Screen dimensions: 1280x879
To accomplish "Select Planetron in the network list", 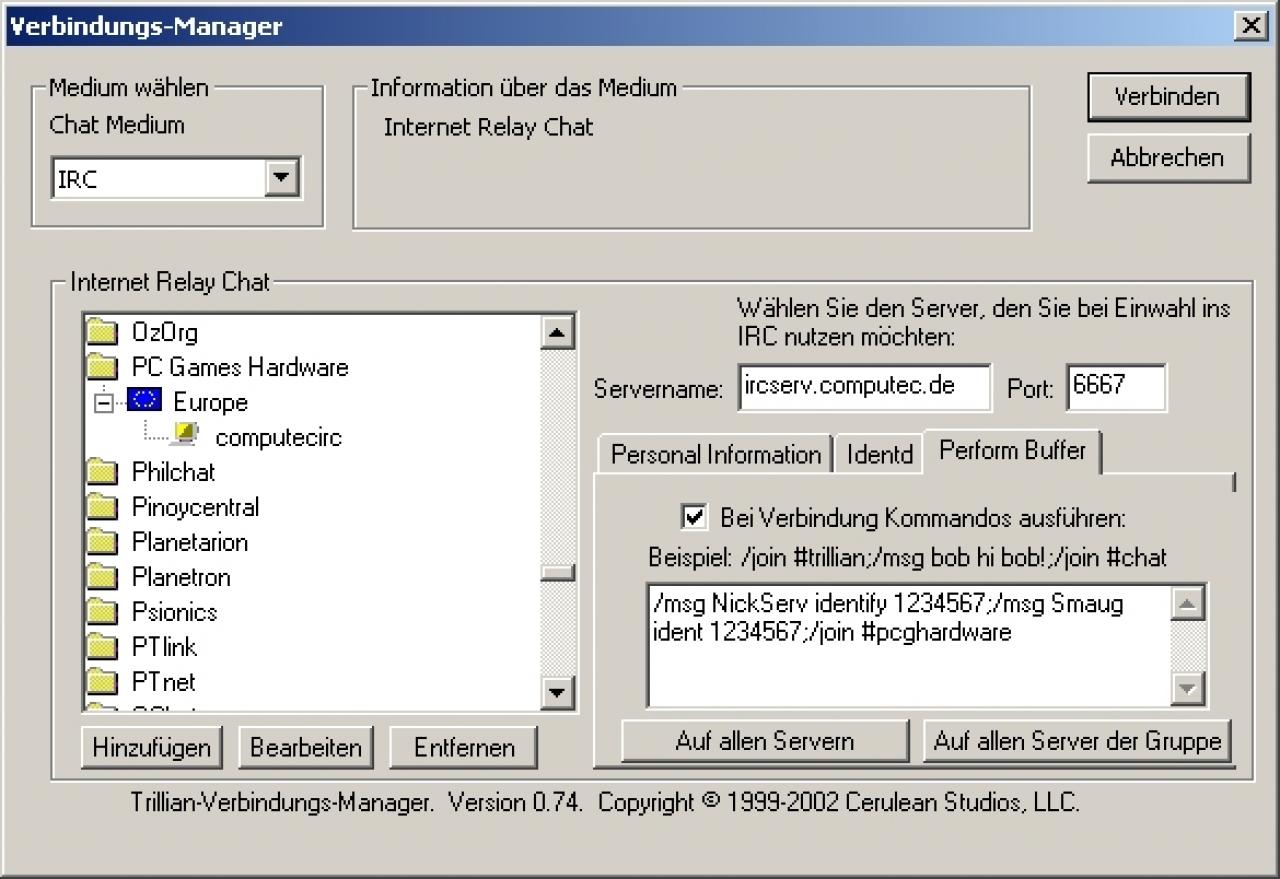I will coord(181,577).
